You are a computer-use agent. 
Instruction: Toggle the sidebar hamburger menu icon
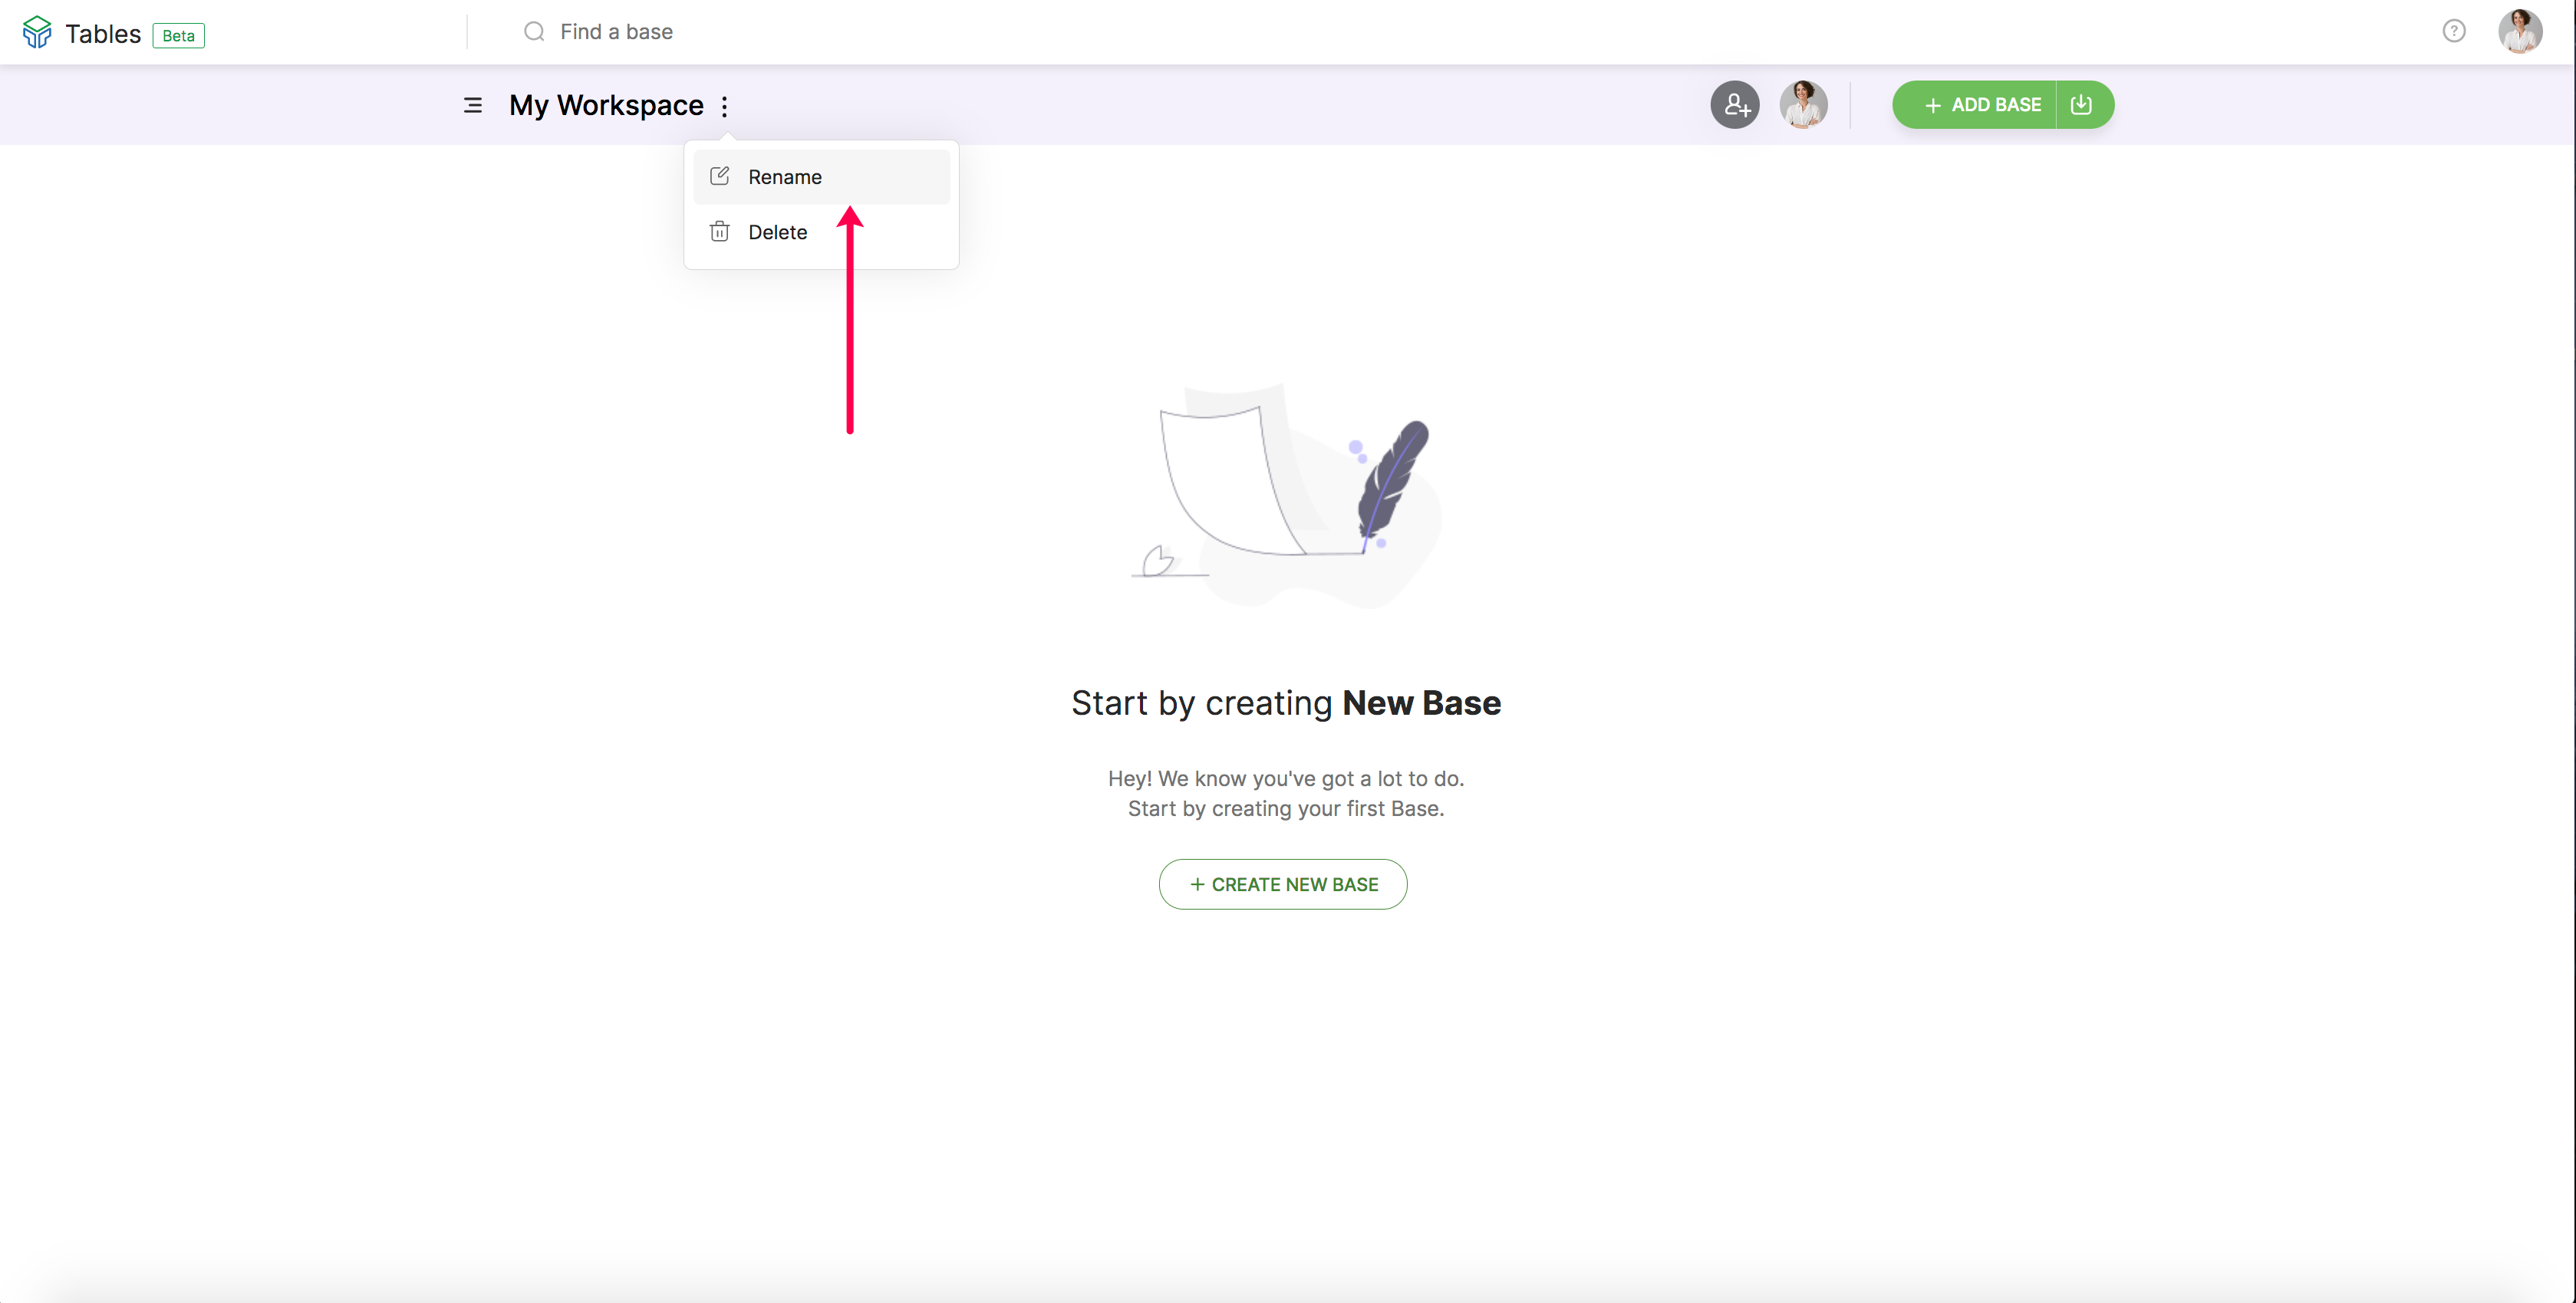473,105
